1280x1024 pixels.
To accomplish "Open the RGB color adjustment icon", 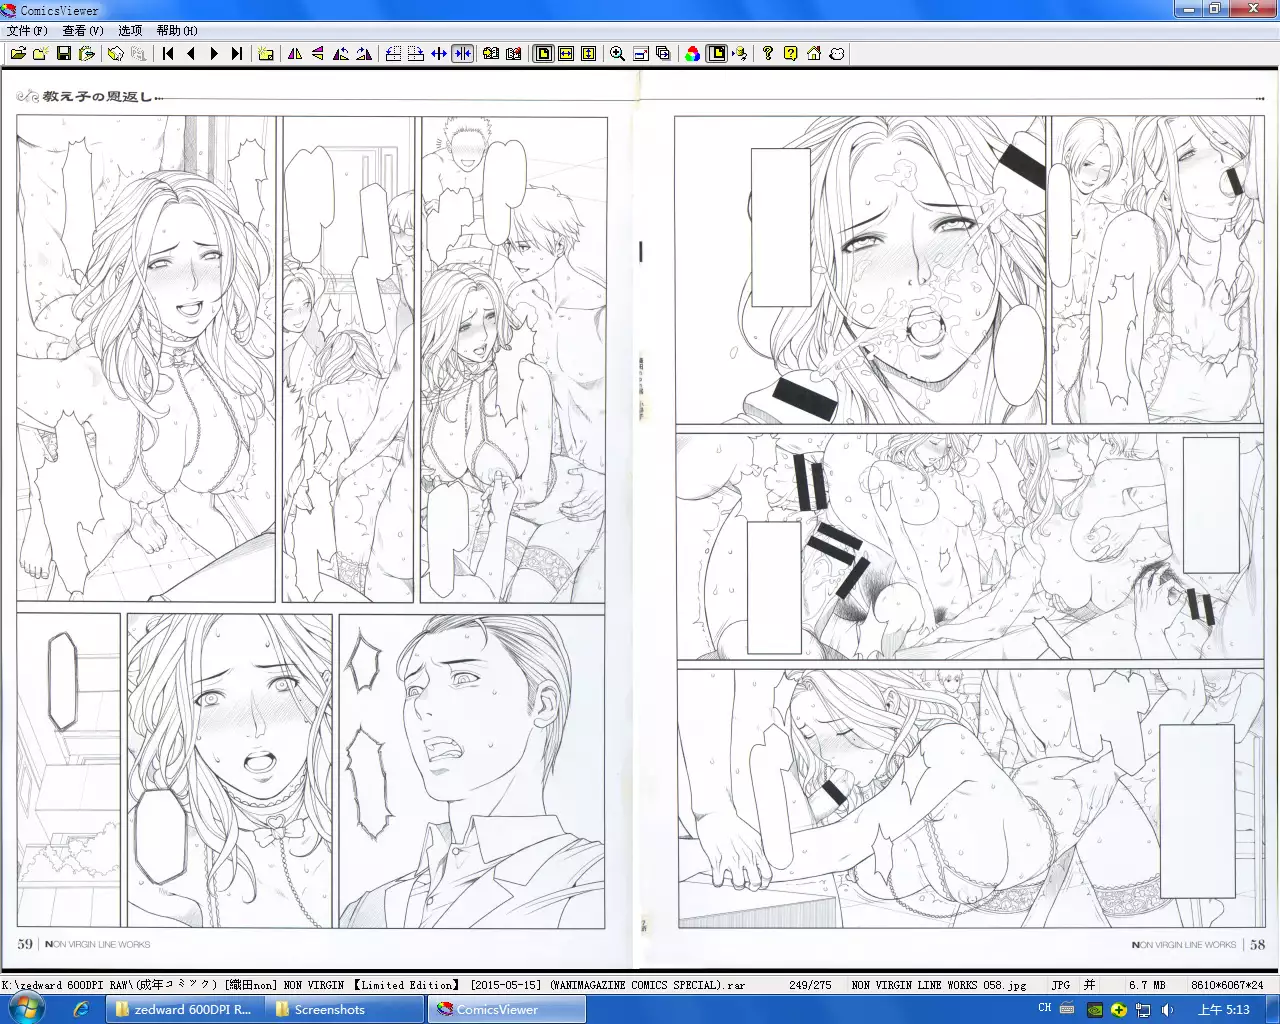I will (x=692, y=54).
